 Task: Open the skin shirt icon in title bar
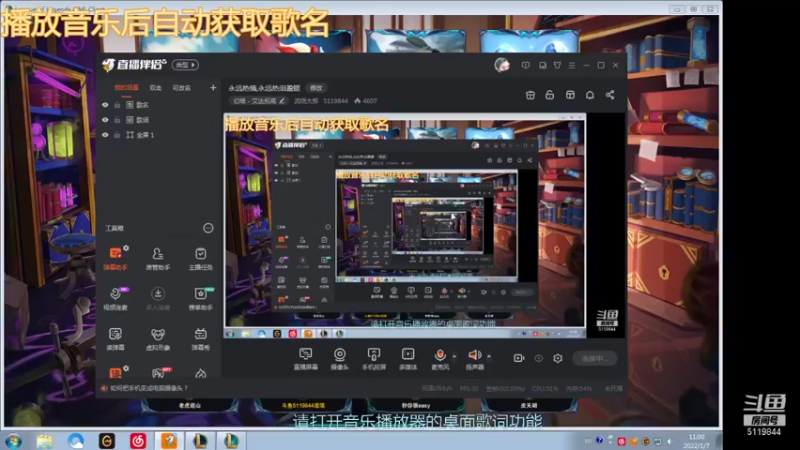[x=557, y=65]
